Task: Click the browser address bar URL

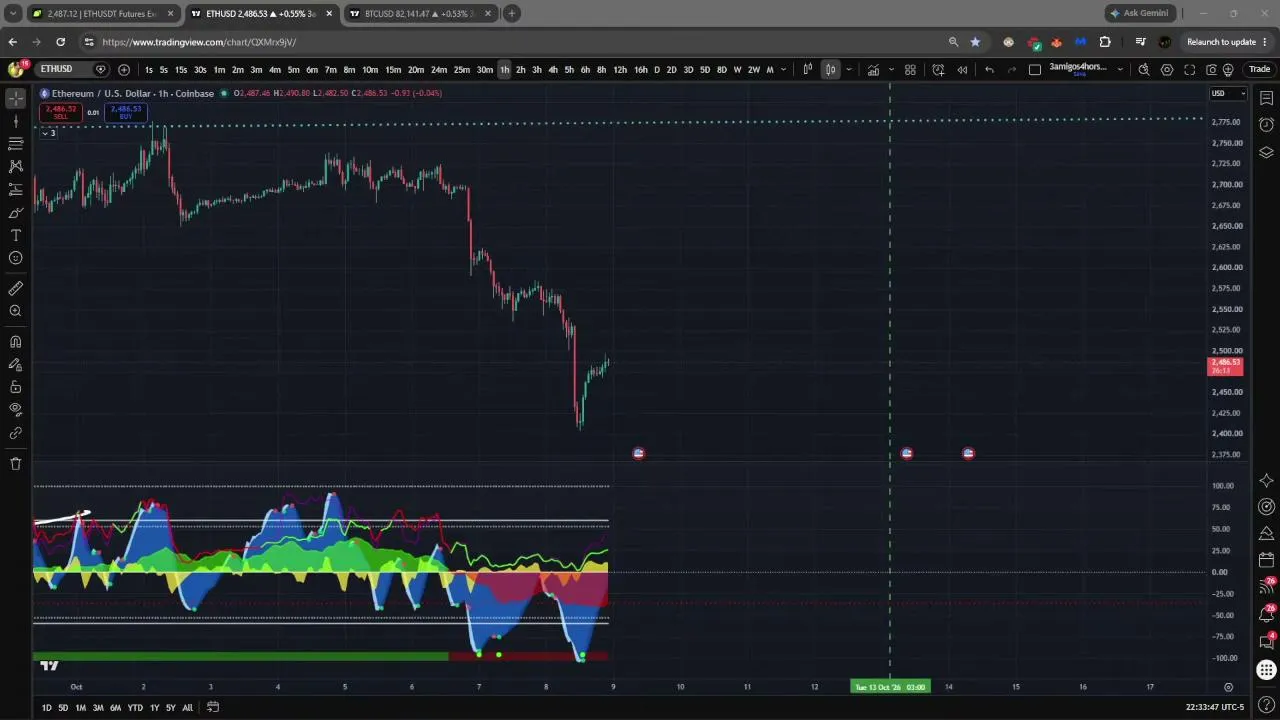Action: [x=199, y=42]
